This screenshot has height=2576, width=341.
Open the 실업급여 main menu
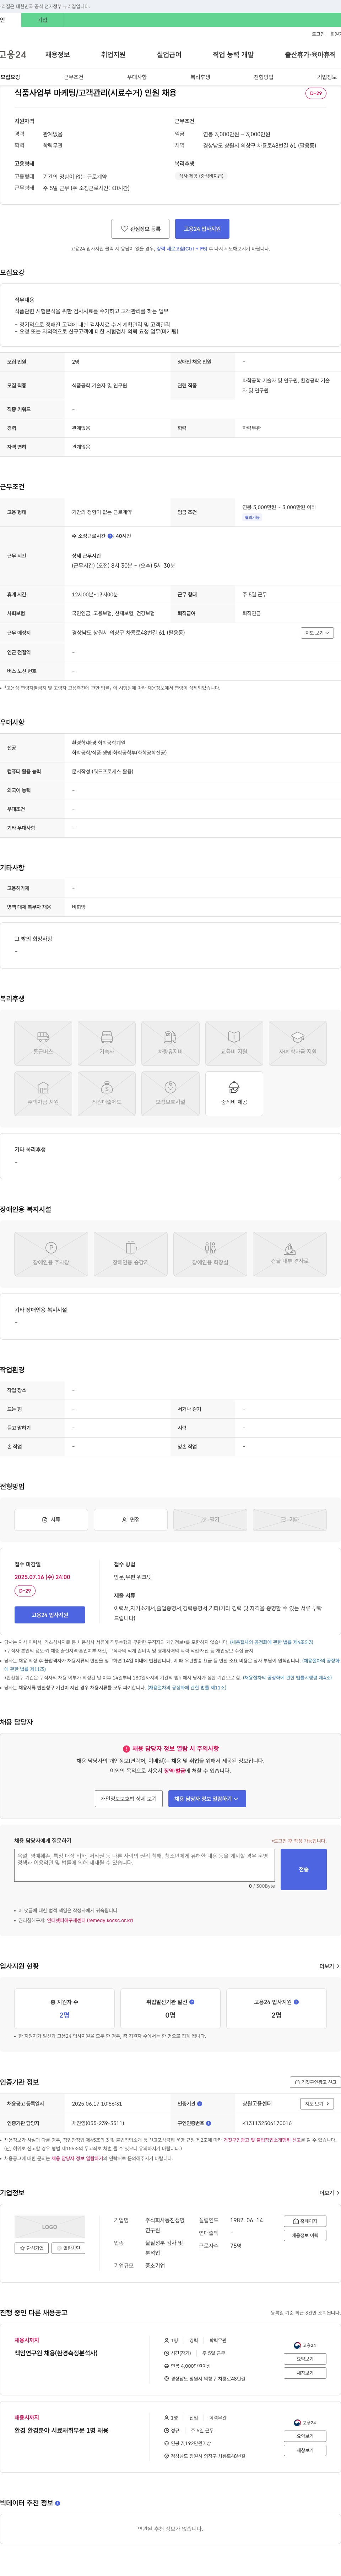169,55
